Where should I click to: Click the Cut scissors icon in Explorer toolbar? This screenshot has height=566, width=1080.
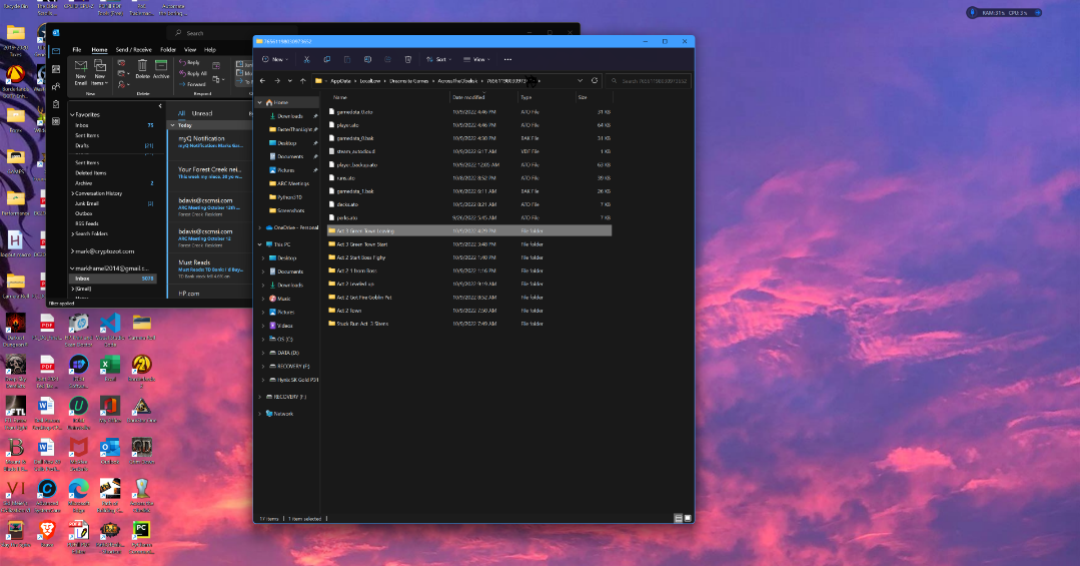[307, 60]
